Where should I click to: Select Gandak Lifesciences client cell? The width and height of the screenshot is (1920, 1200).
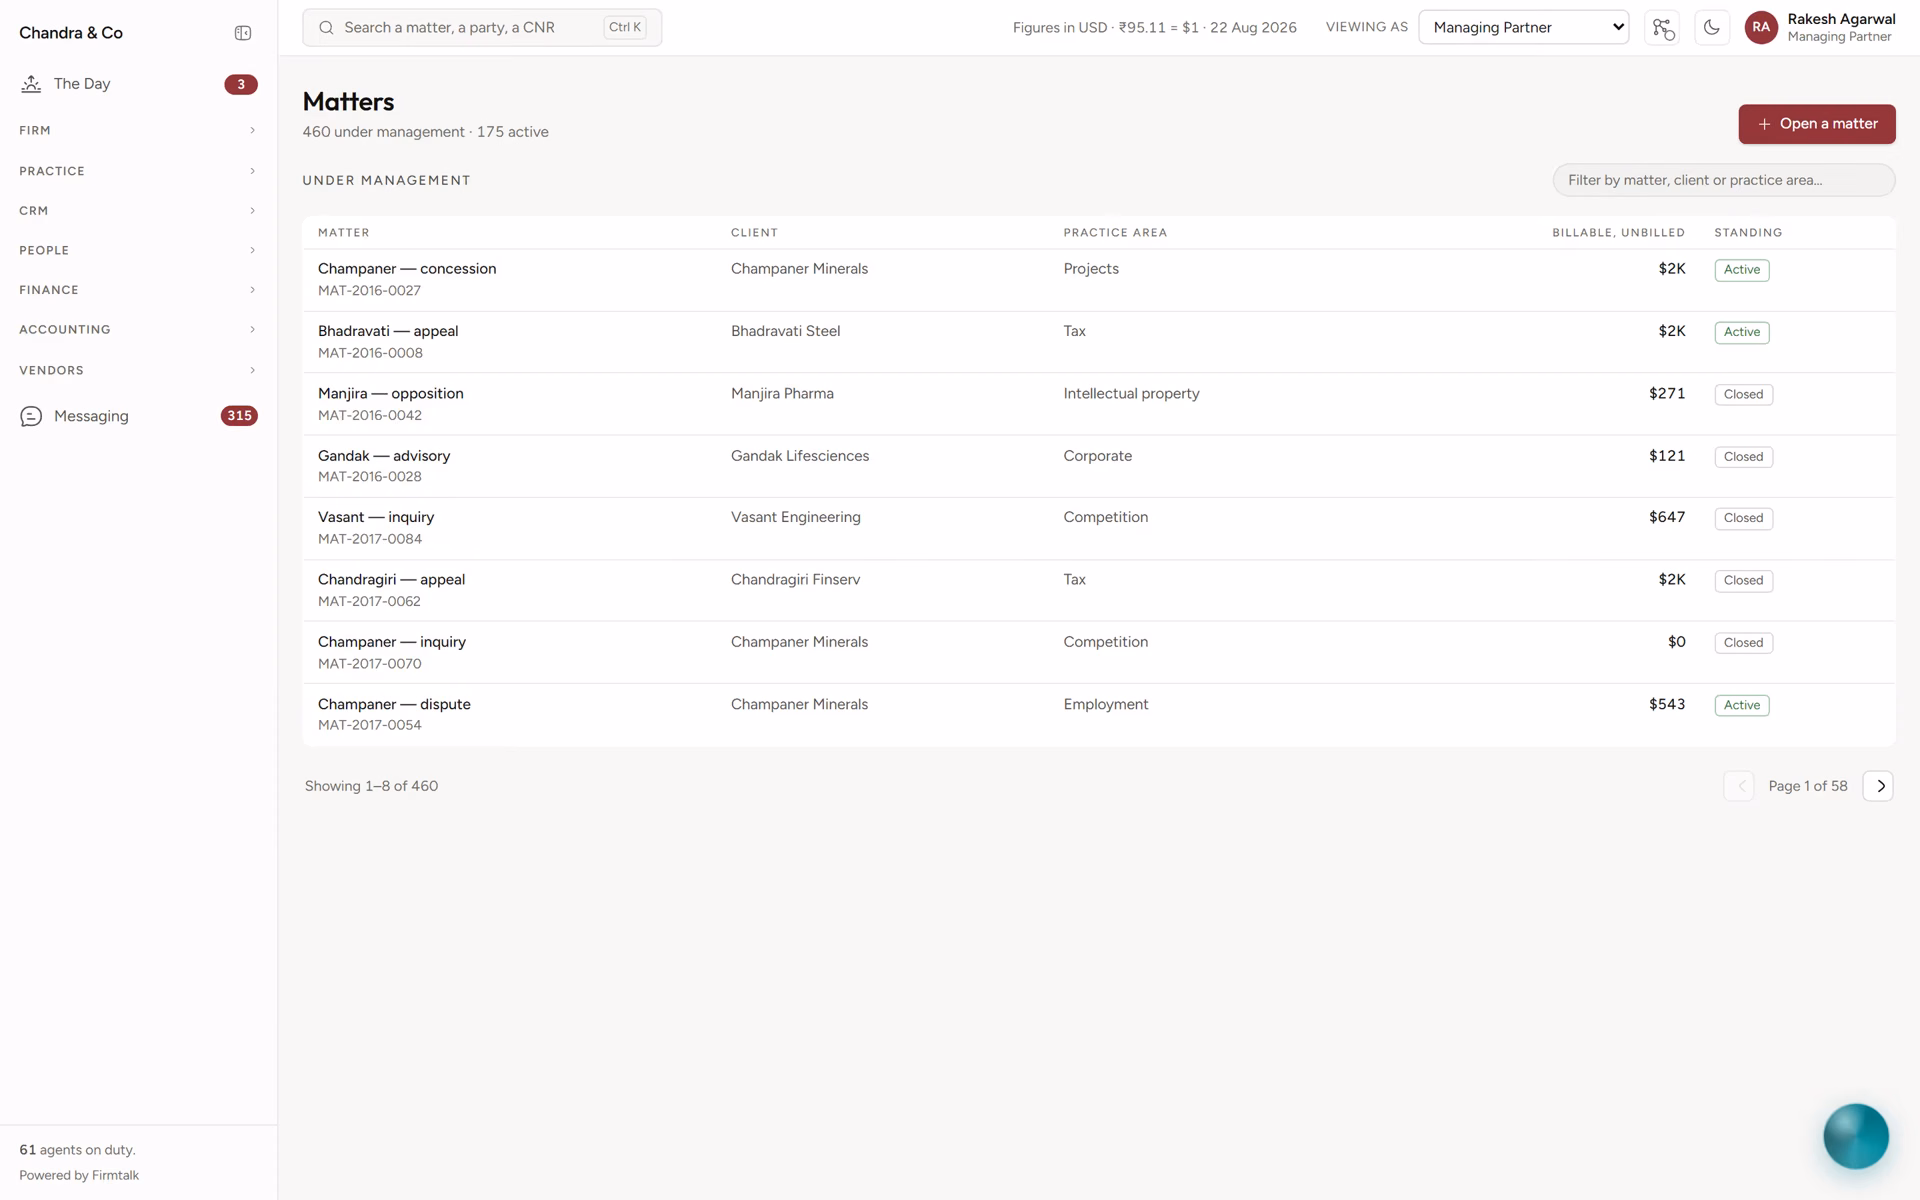[800, 456]
